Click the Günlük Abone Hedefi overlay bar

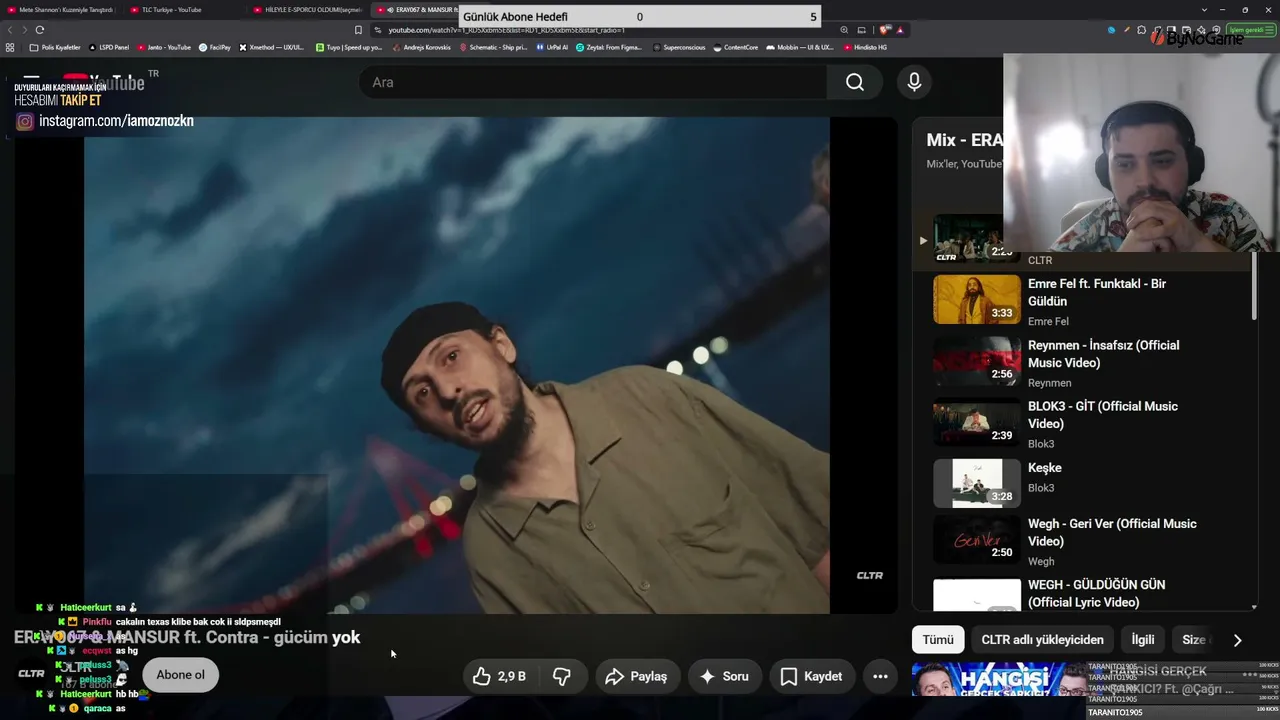640,17
